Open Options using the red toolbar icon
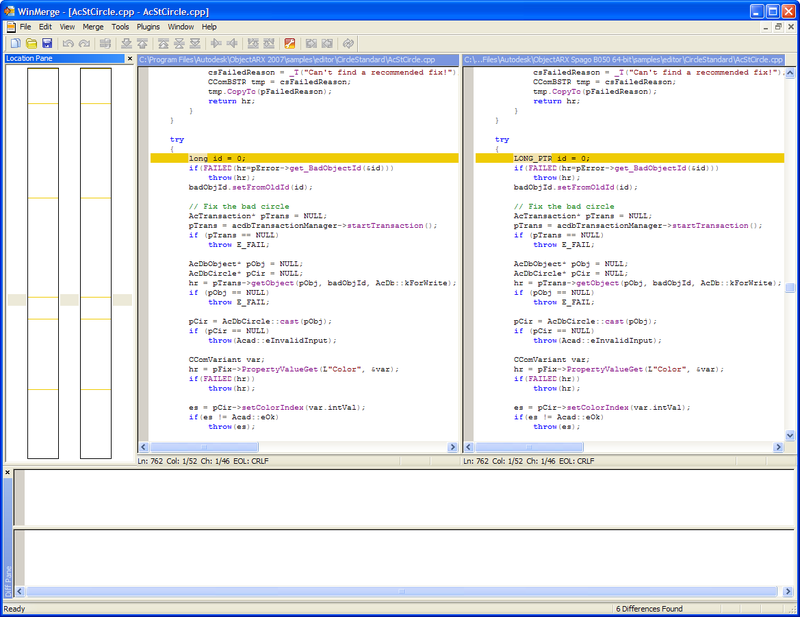The height and width of the screenshot is (617, 800). tap(290, 44)
